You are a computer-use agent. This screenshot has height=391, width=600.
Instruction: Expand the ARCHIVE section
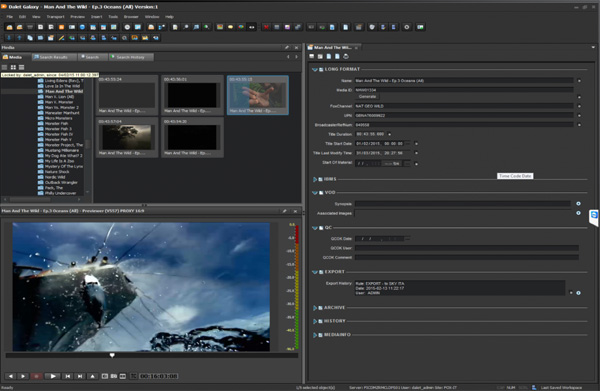(x=315, y=308)
